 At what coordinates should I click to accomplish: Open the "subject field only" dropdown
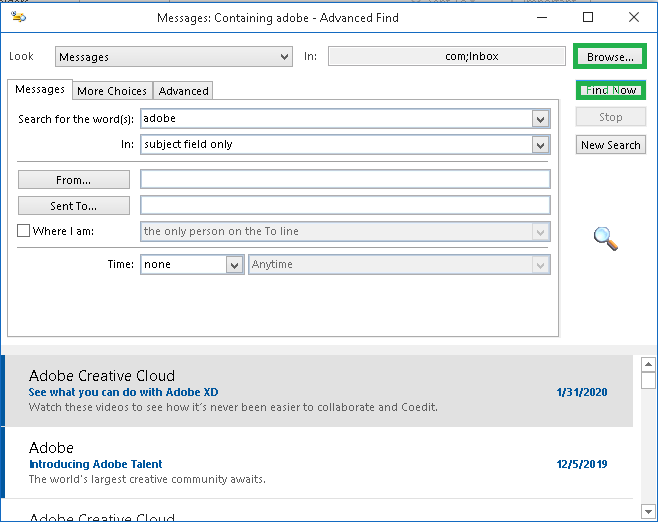click(x=540, y=145)
